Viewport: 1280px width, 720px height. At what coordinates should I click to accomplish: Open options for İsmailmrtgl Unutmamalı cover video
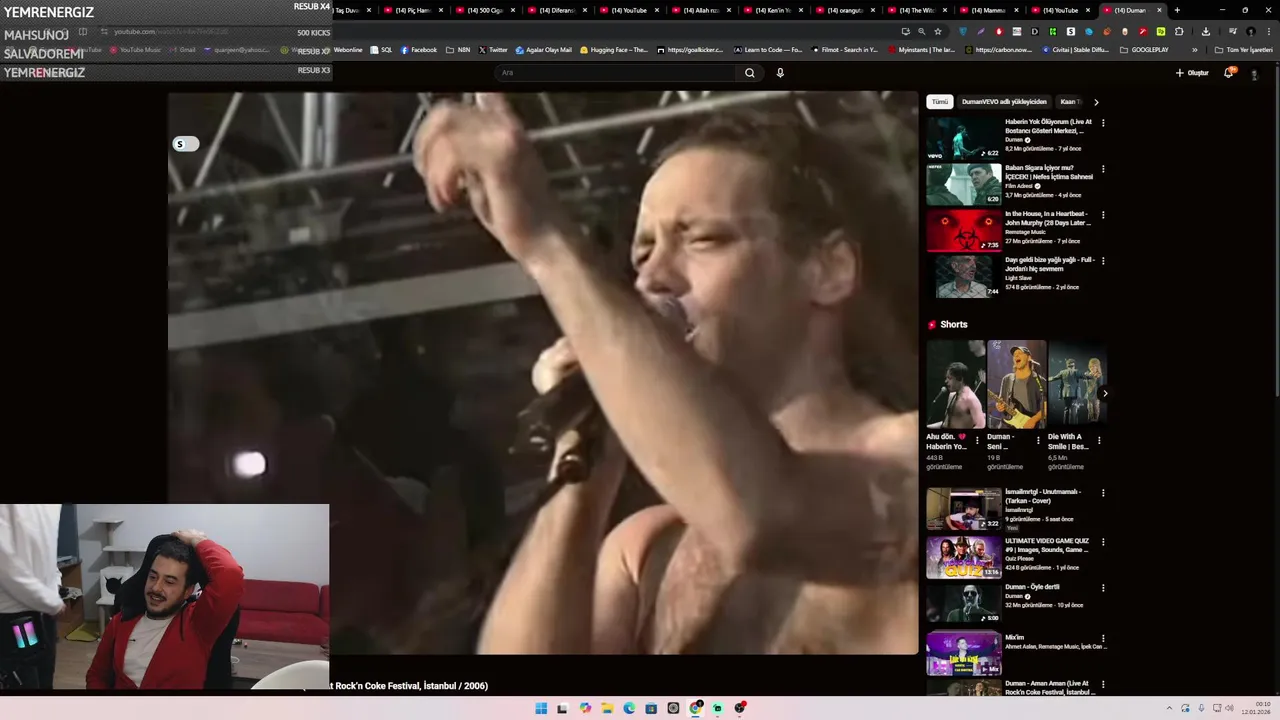pyautogui.click(x=1103, y=493)
